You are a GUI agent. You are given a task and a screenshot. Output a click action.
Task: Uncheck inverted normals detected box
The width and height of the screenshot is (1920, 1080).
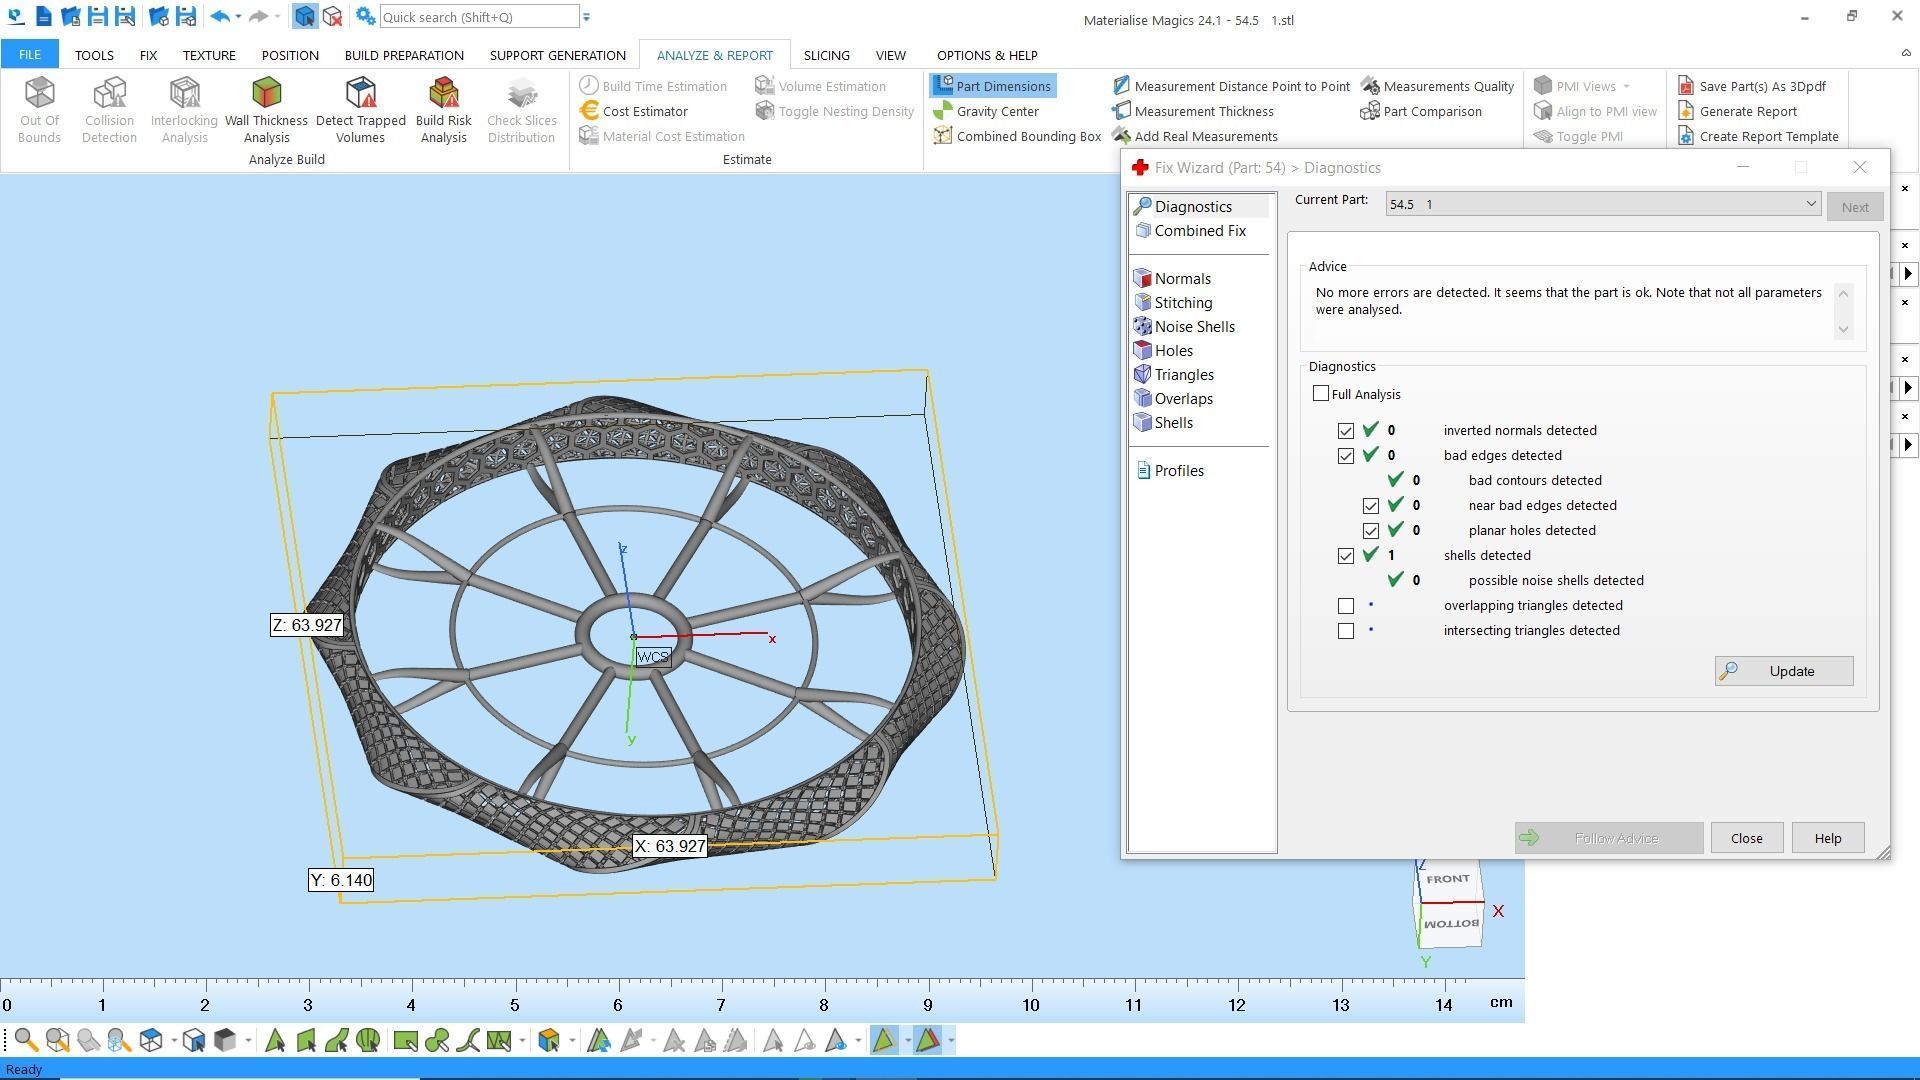[1346, 431]
